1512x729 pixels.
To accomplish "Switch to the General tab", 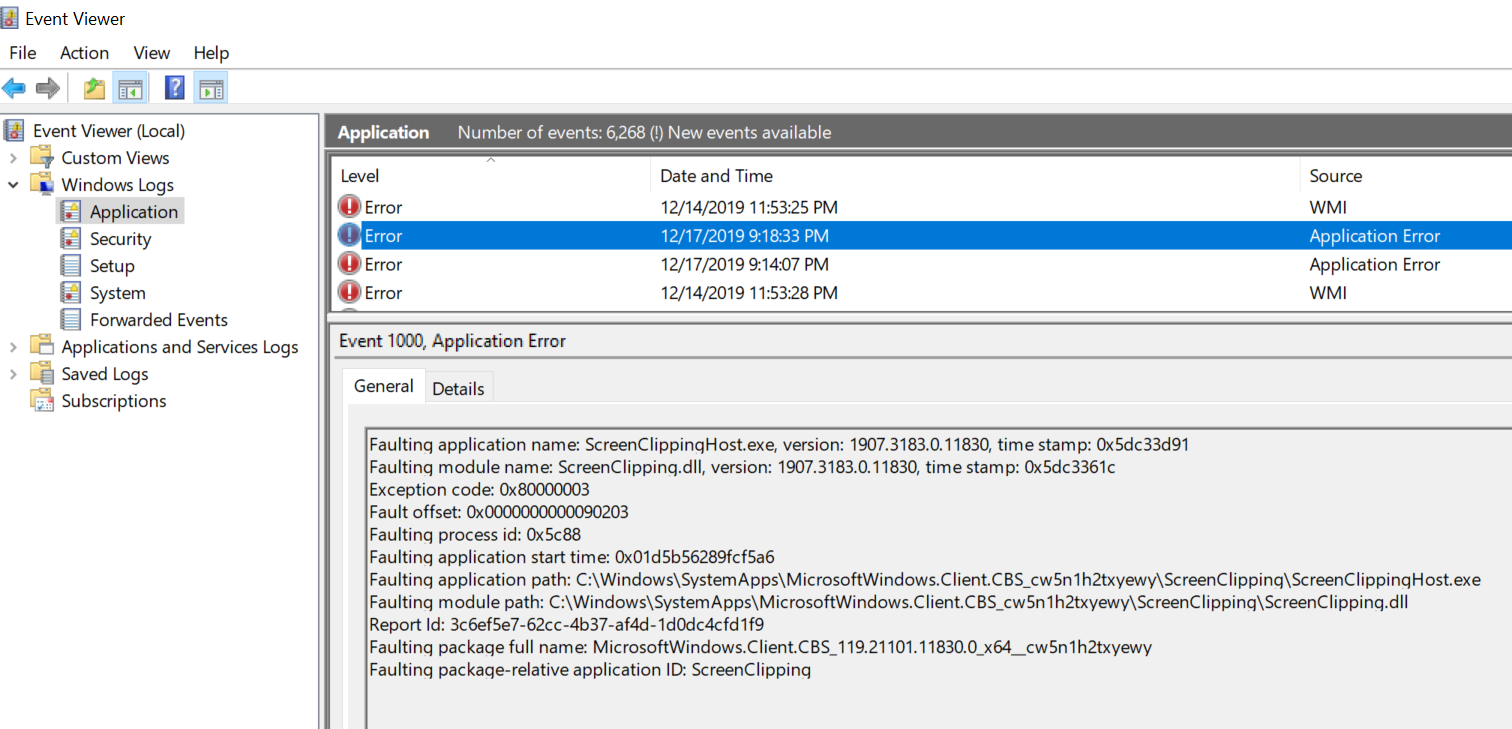I will point(384,386).
